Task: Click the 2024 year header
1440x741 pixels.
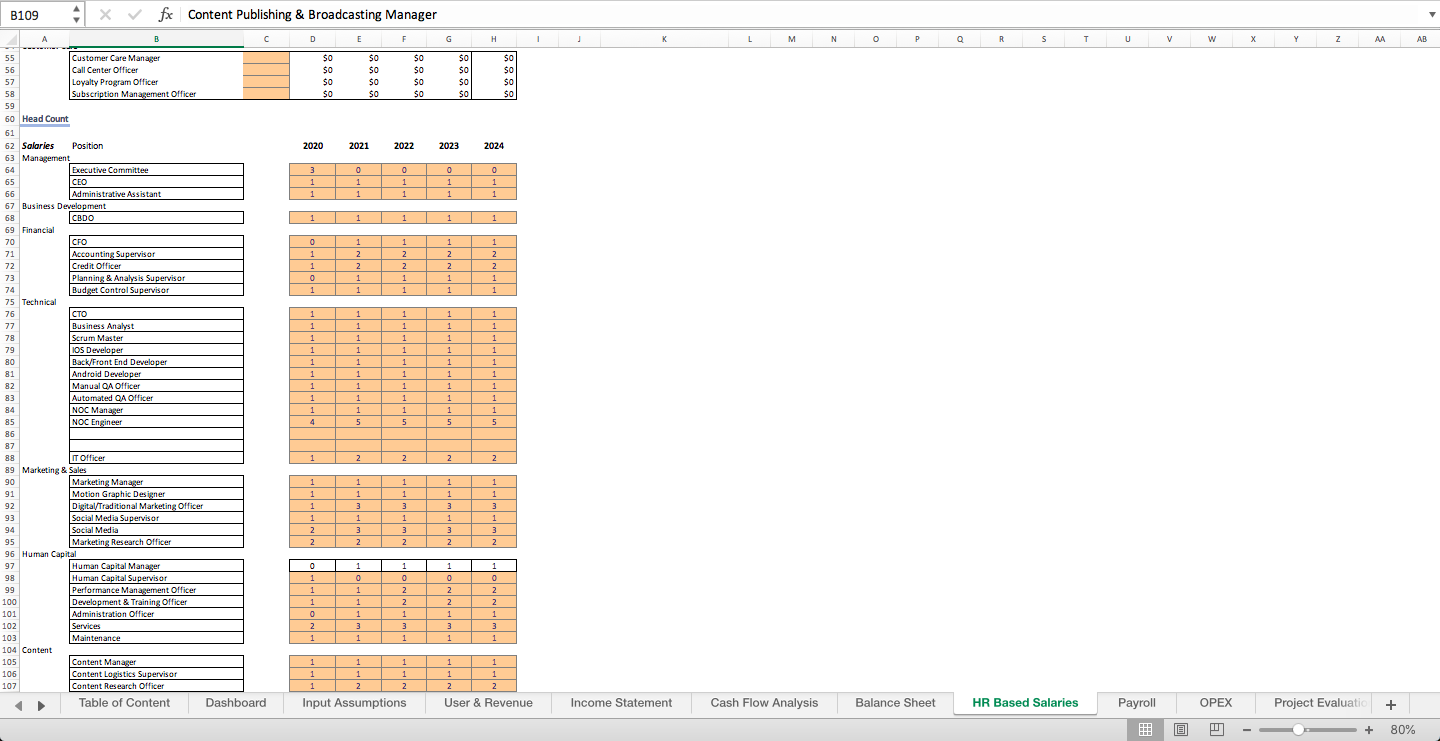Action: 494,146
